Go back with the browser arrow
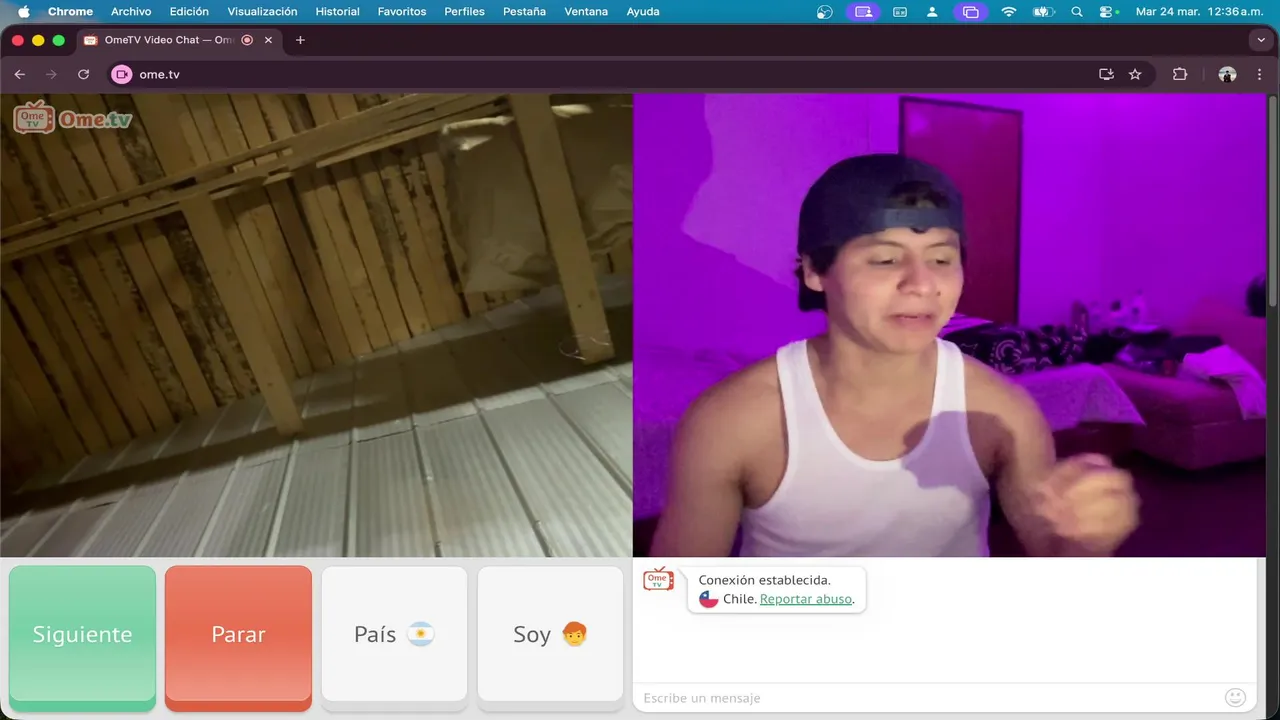 click(x=20, y=74)
